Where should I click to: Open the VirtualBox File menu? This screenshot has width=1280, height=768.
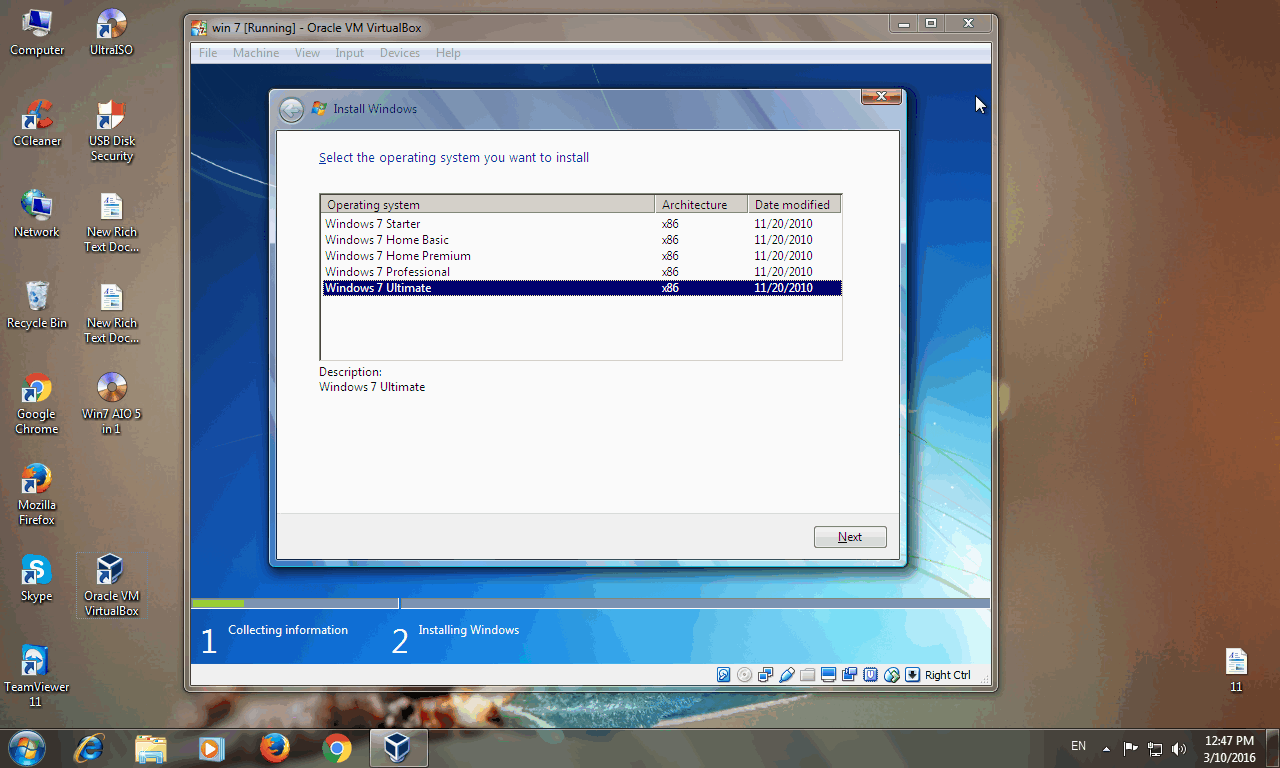pos(208,53)
